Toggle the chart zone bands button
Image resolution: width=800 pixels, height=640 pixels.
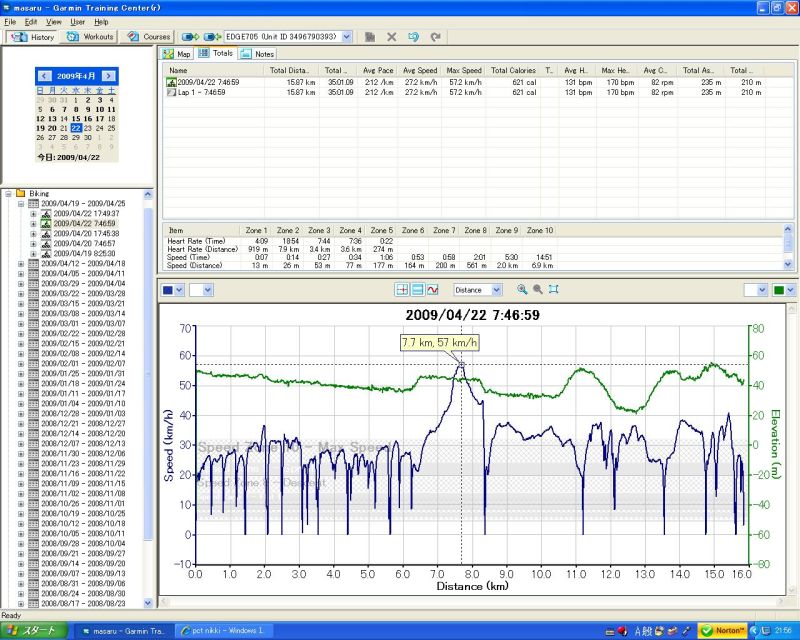417,290
